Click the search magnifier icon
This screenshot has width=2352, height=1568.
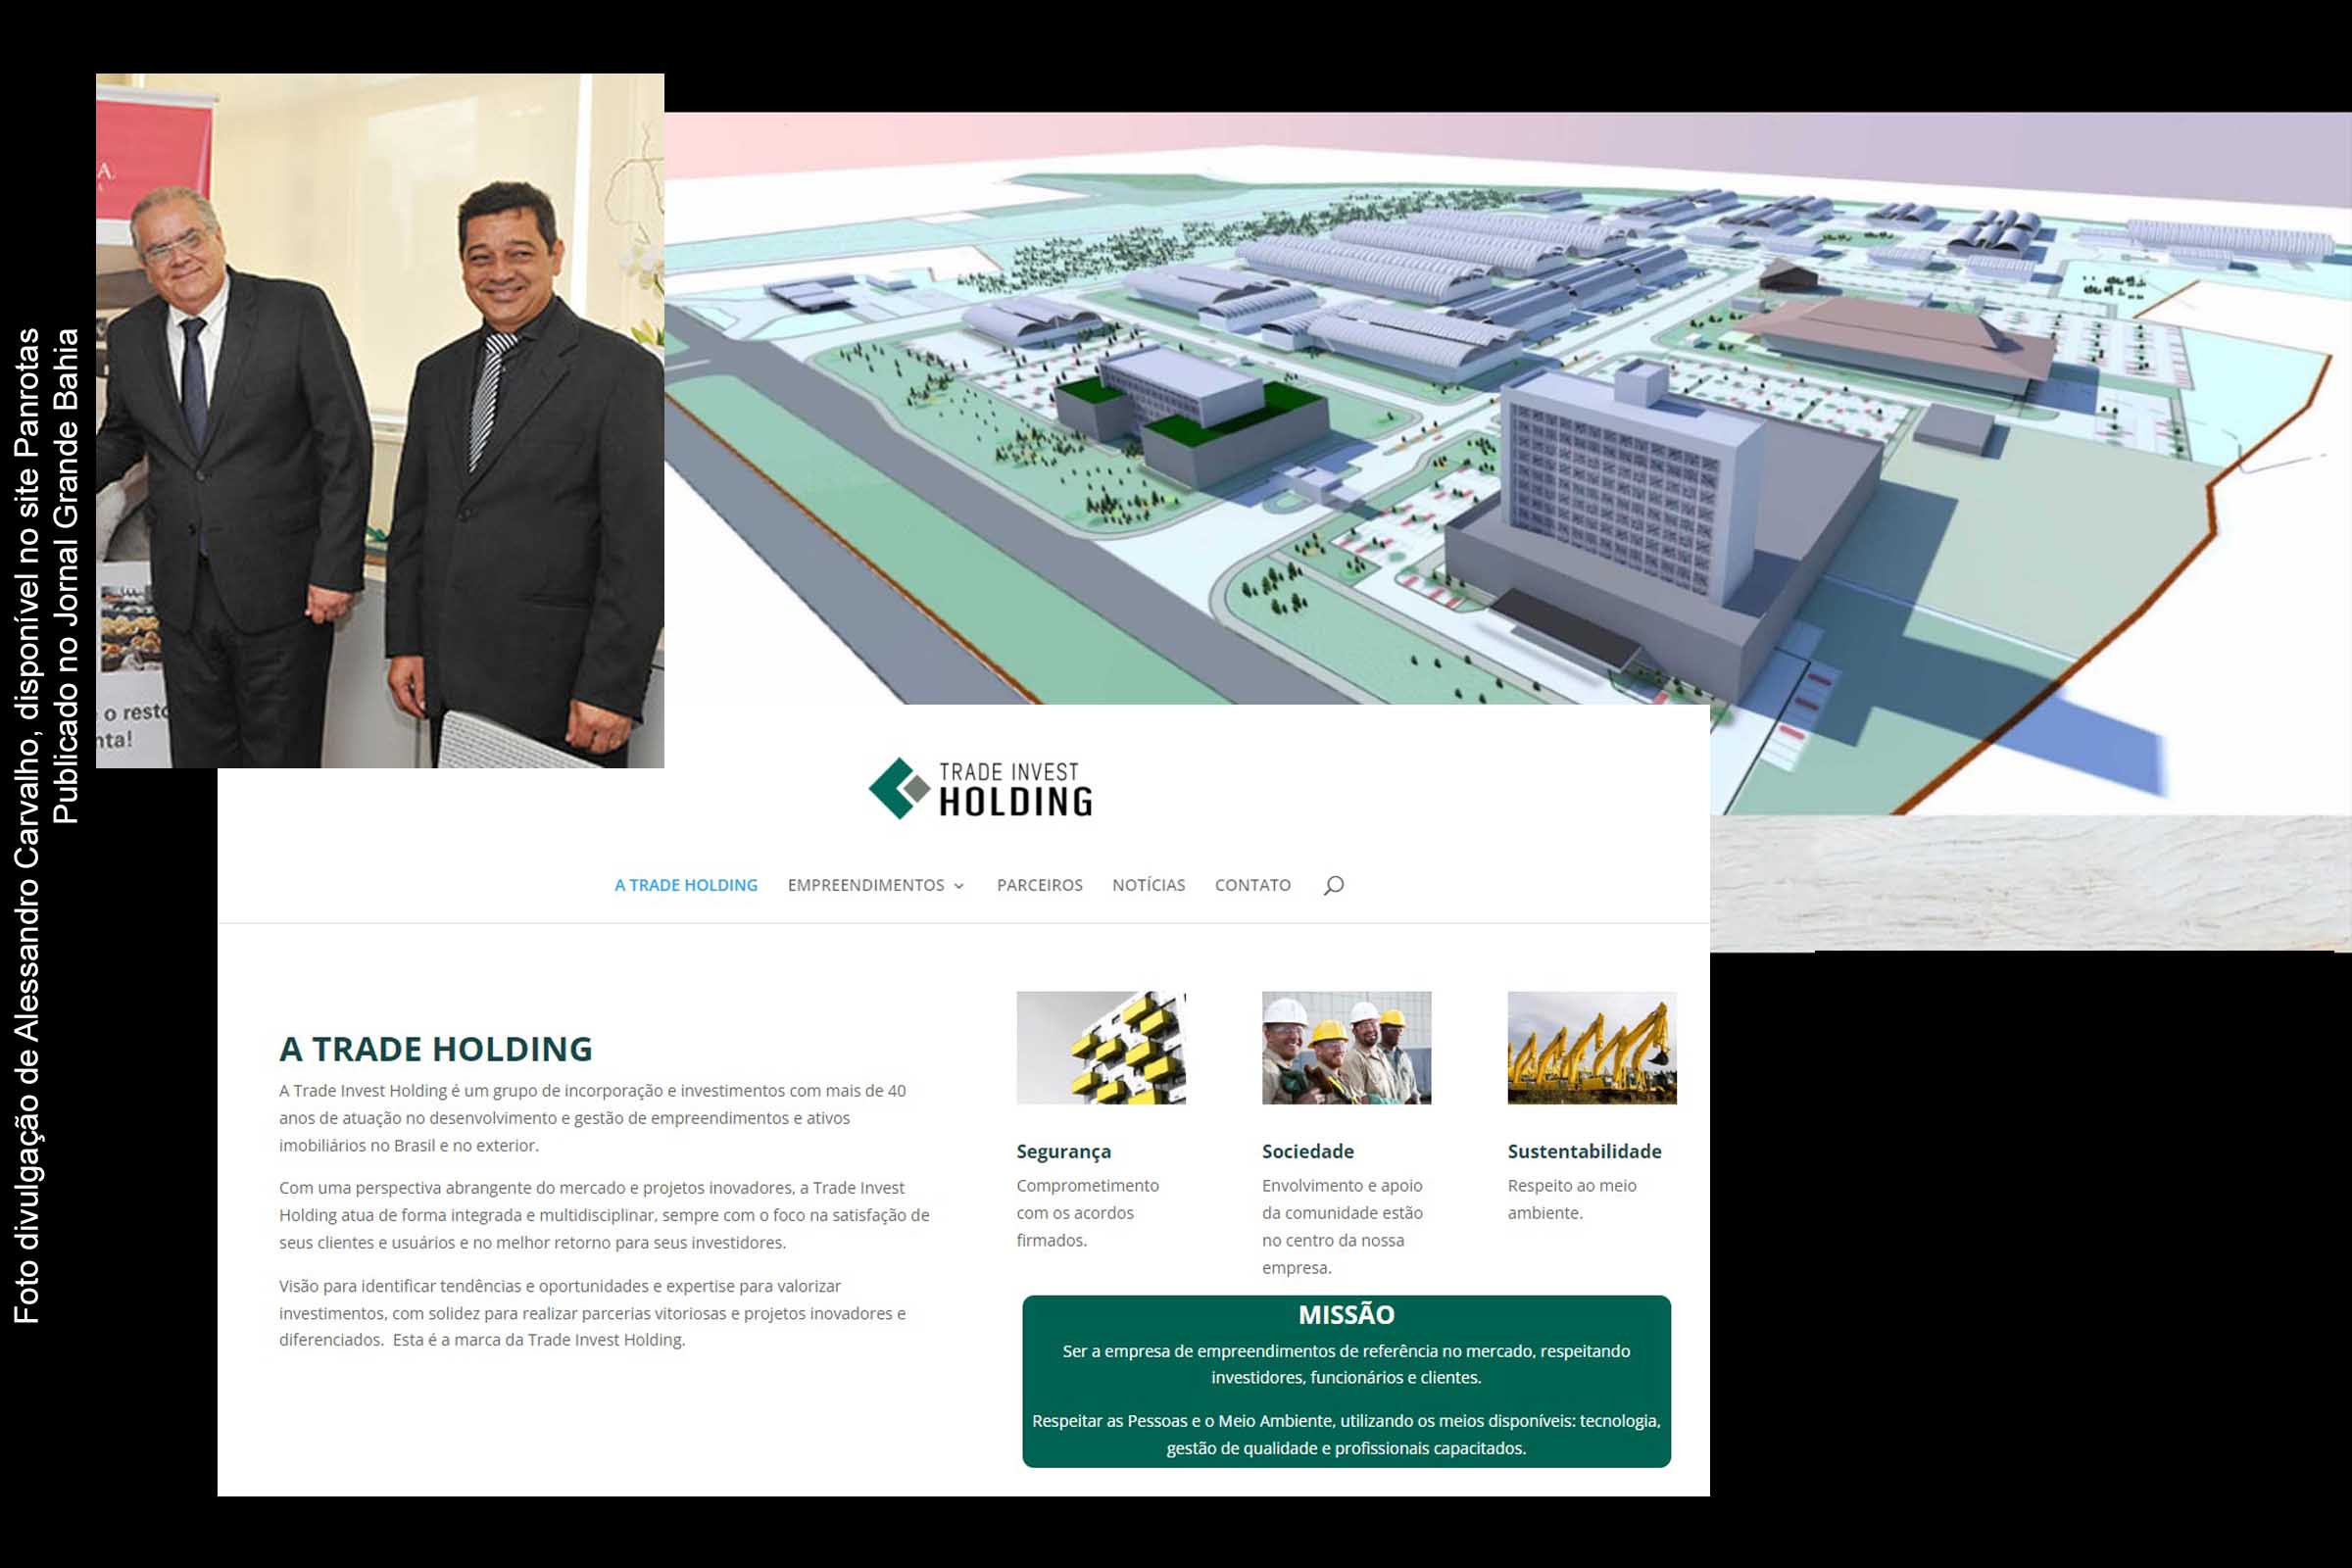pyautogui.click(x=1333, y=885)
